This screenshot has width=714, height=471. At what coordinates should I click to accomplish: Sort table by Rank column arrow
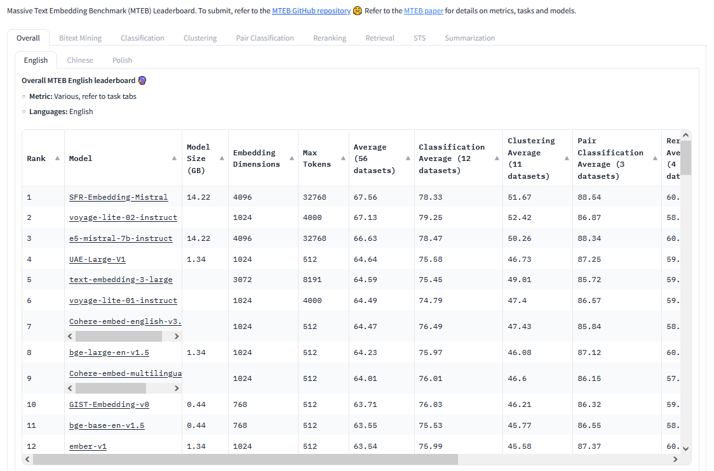57,158
